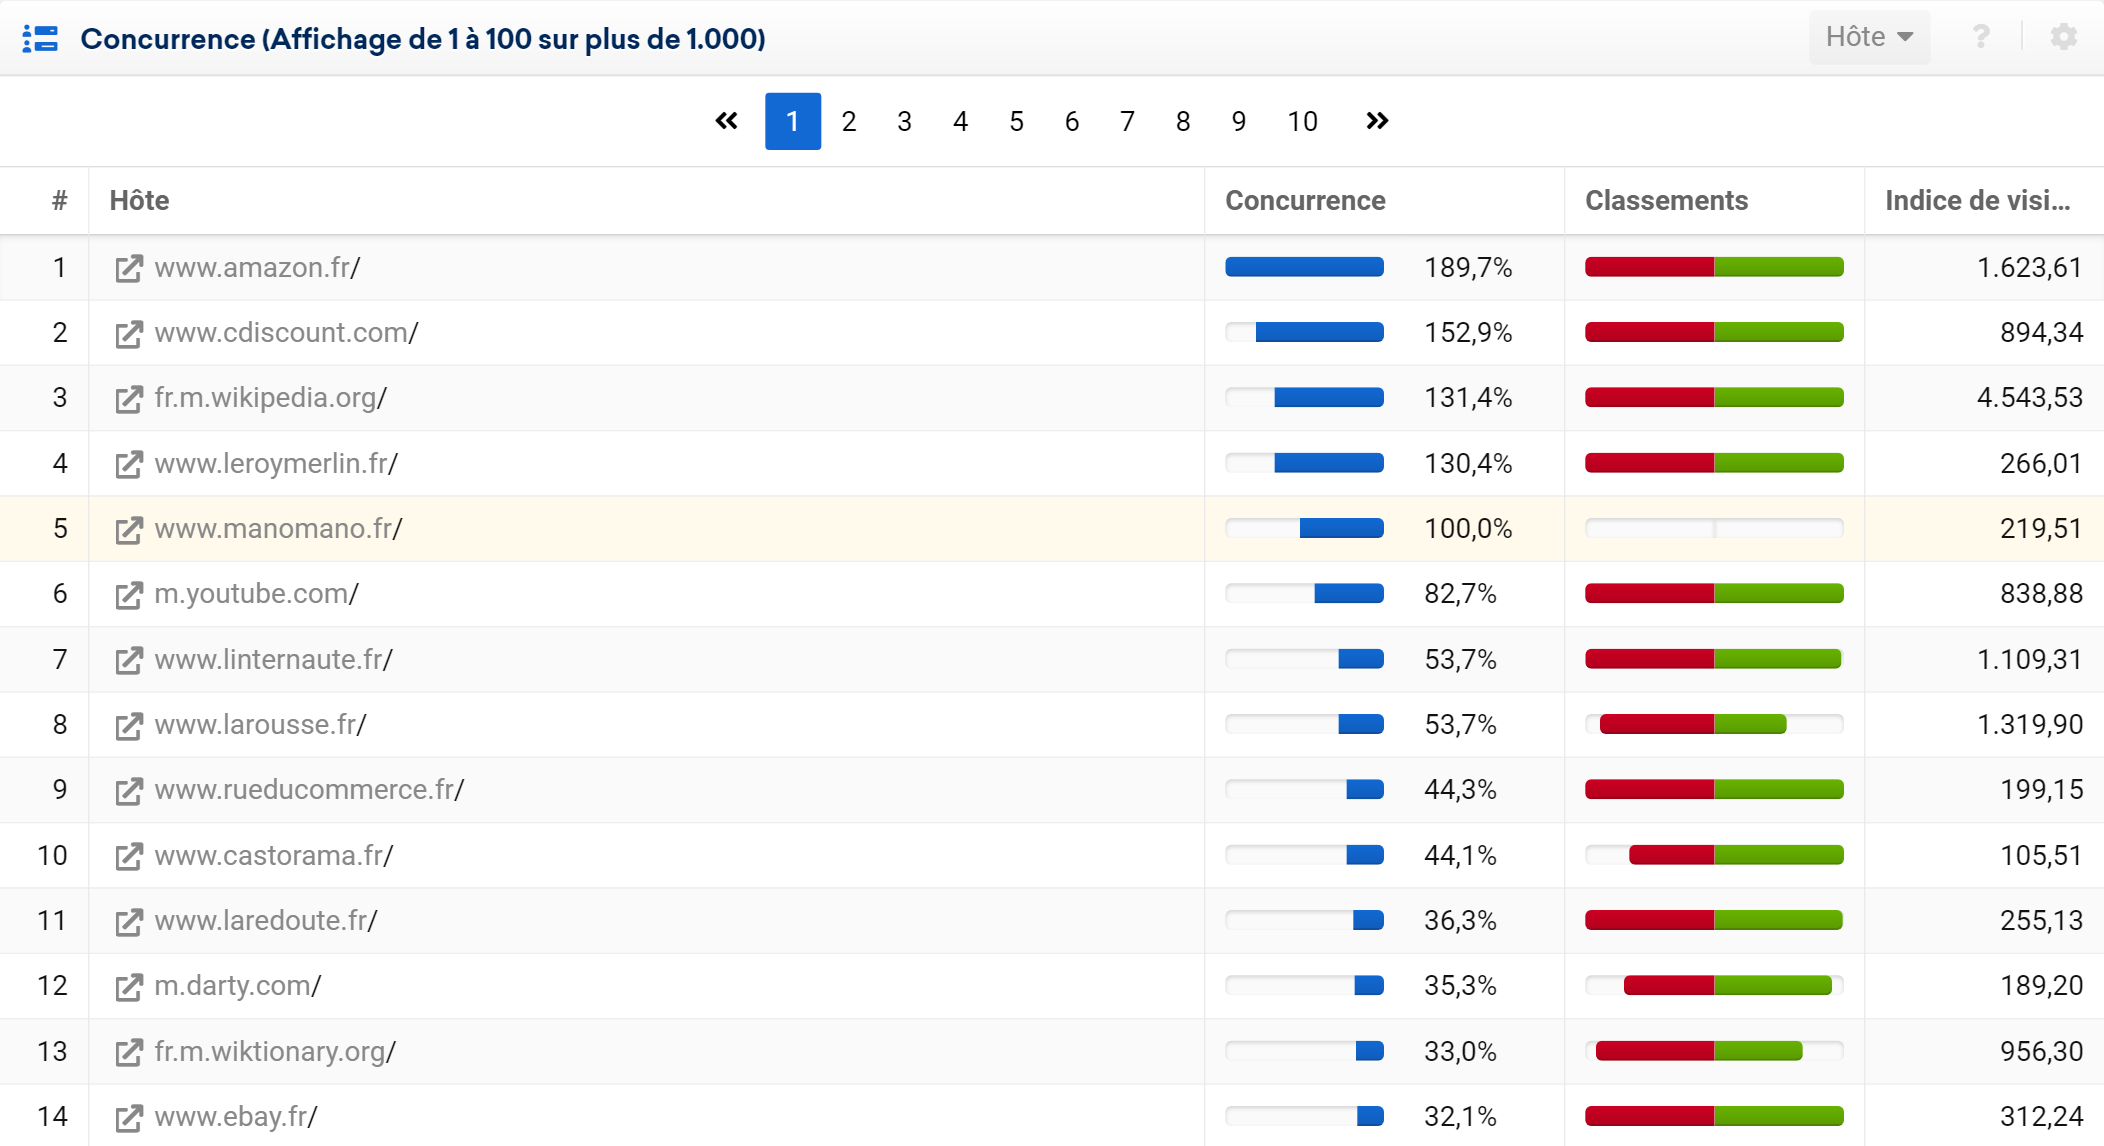The height and width of the screenshot is (1146, 2104).
Task: Open external link icon for www.linternaute.fr
Action: [129, 660]
